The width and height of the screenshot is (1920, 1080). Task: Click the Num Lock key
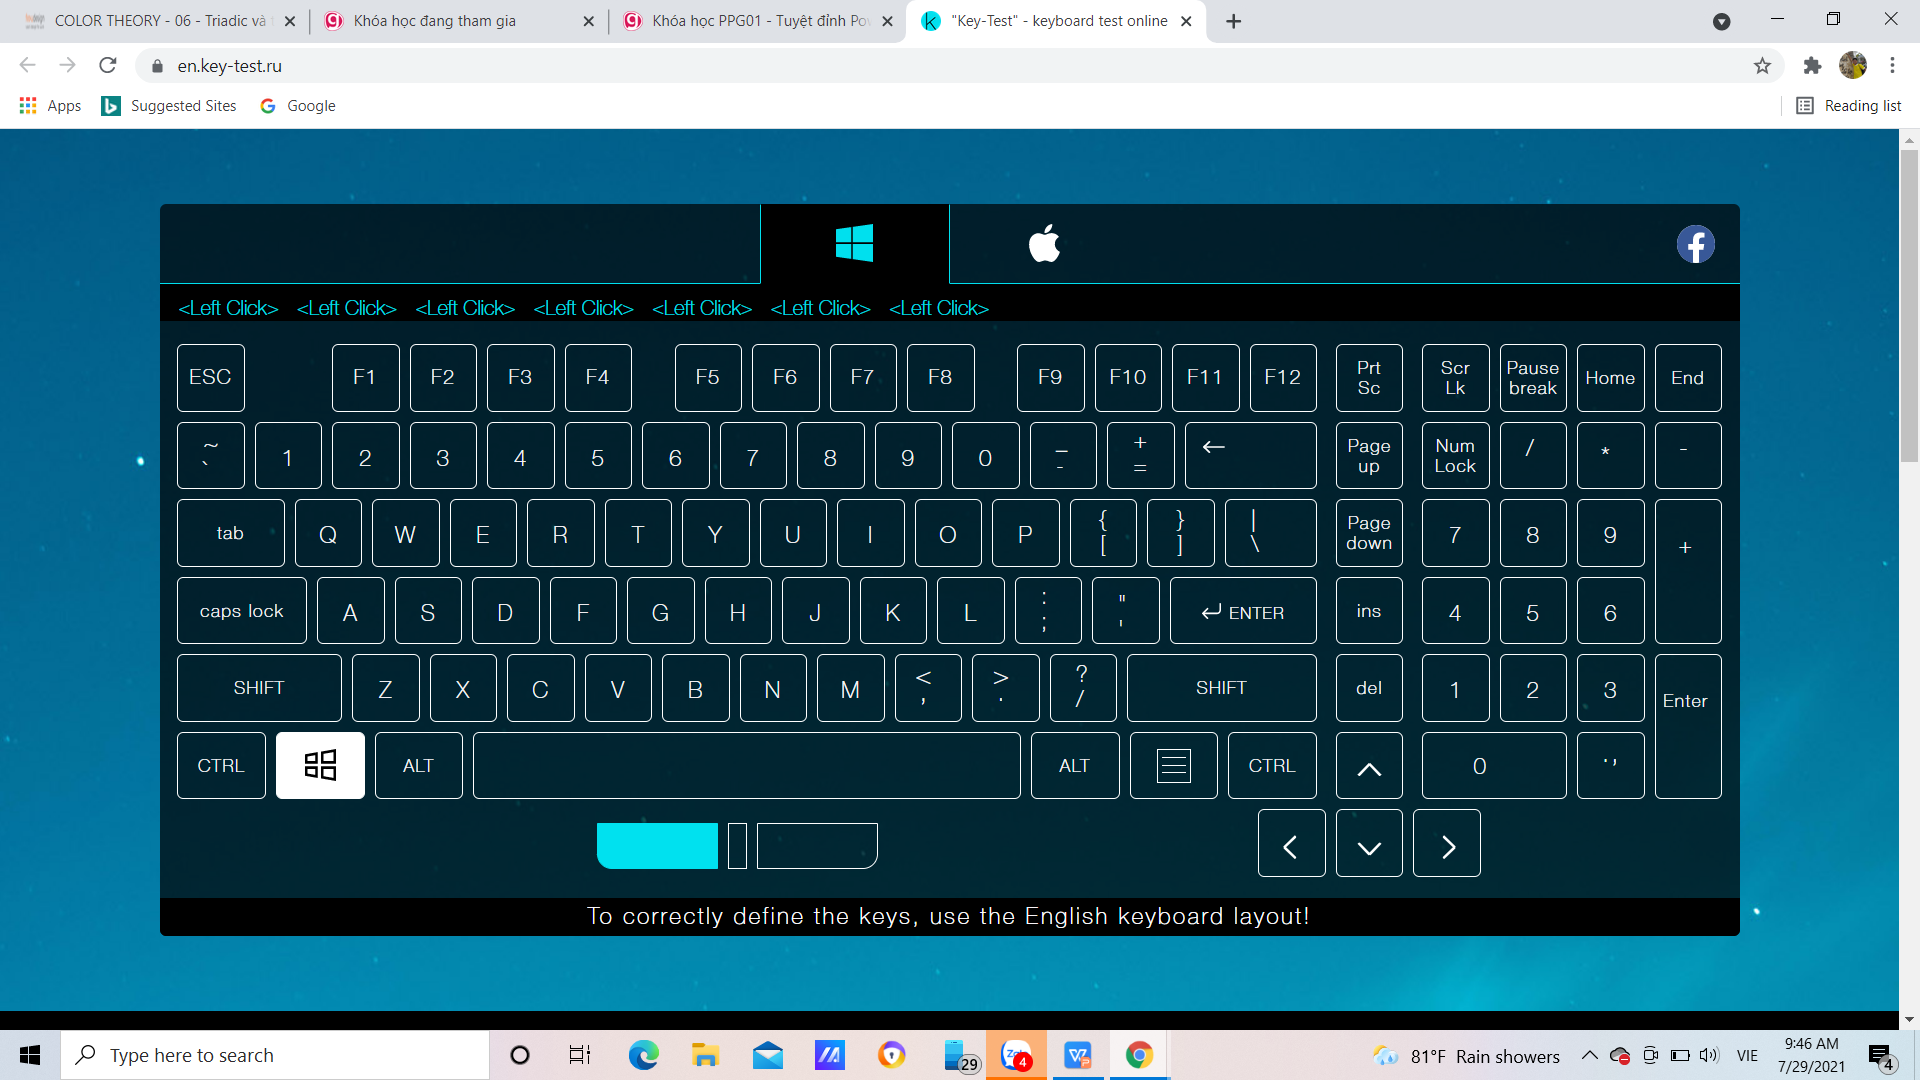(1455, 455)
